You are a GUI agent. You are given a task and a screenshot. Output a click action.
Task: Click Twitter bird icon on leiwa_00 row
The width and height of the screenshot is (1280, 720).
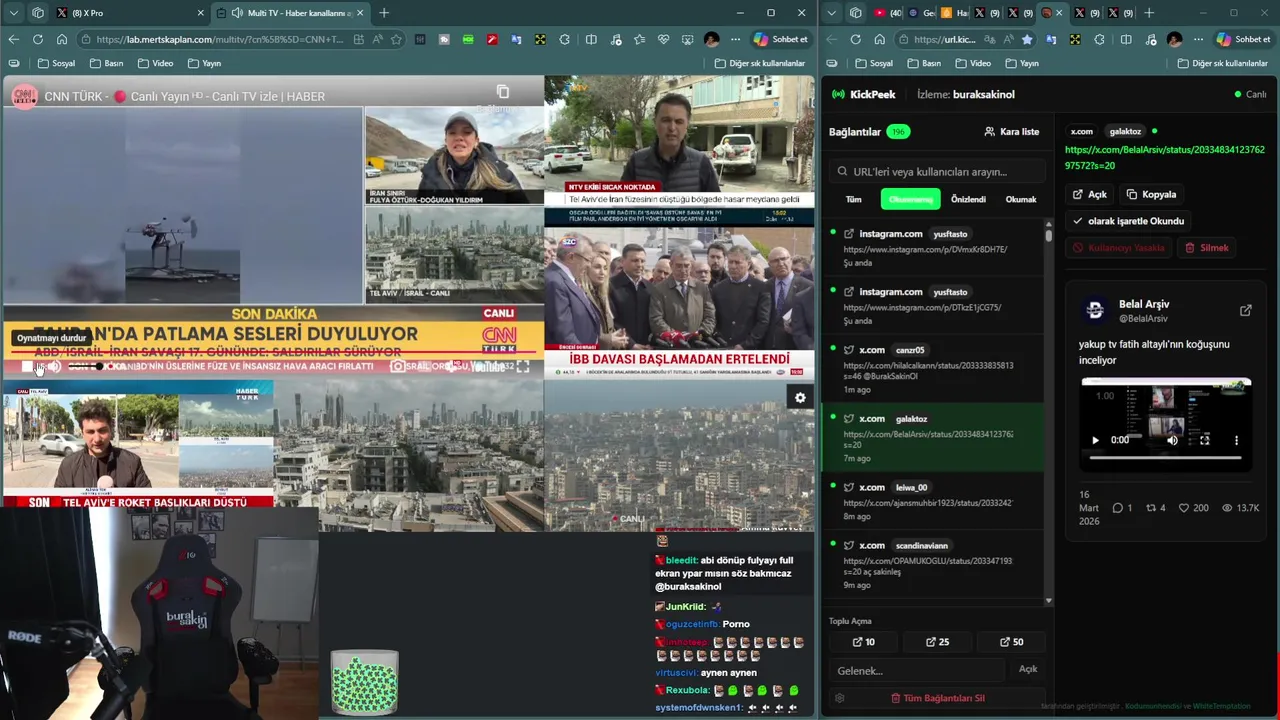[x=849, y=487]
